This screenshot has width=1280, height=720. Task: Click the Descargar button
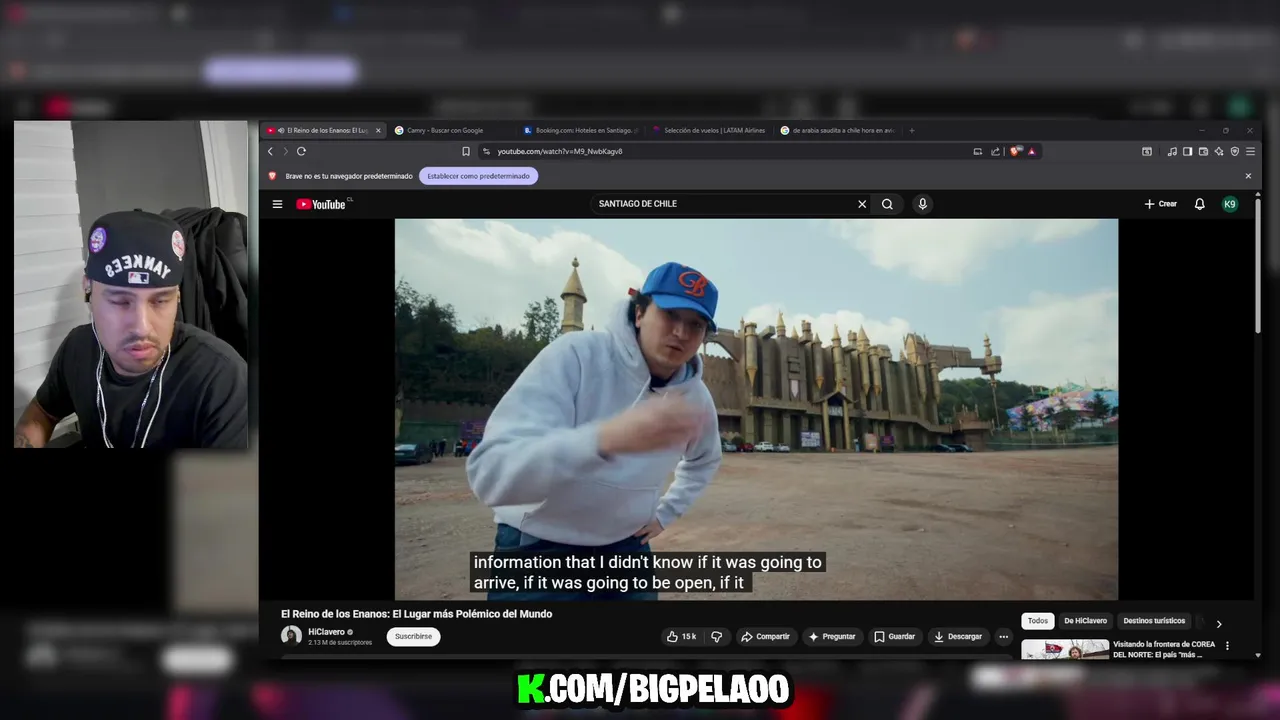click(958, 636)
